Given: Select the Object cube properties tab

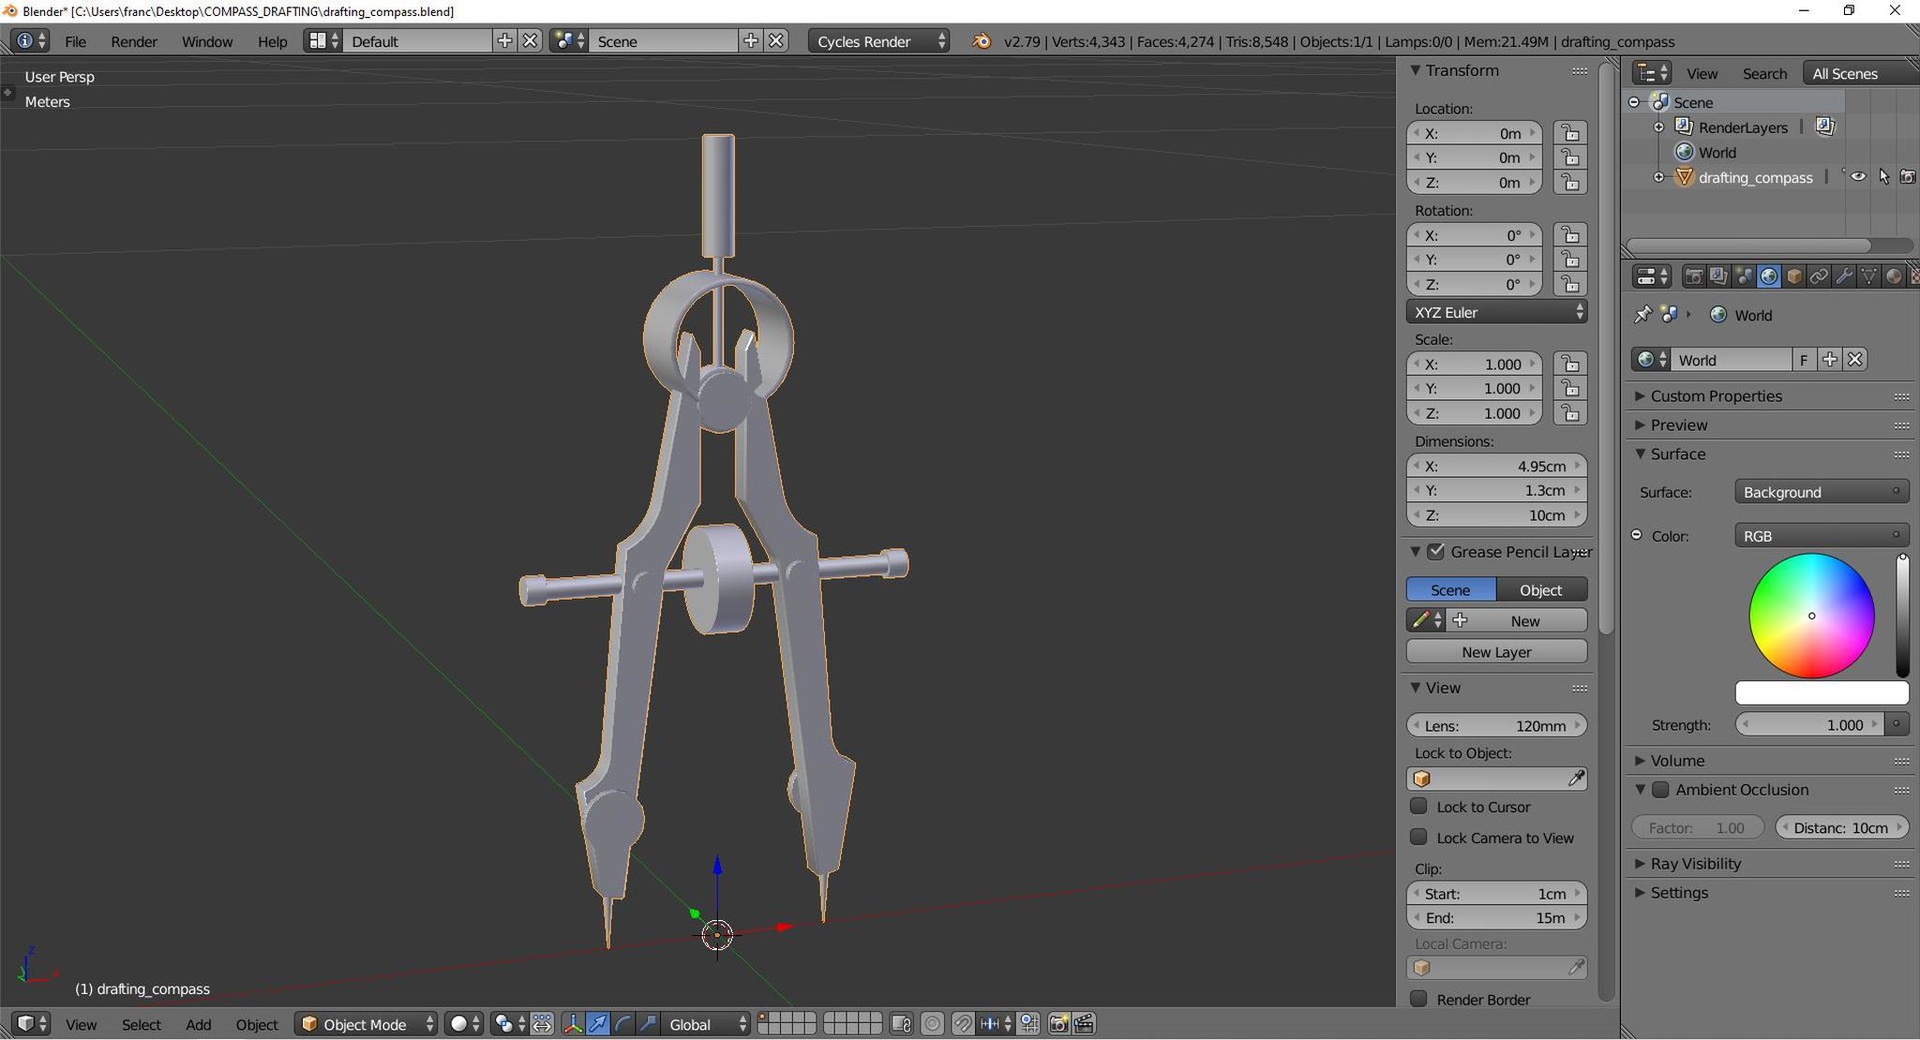Looking at the screenshot, I should [1793, 276].
